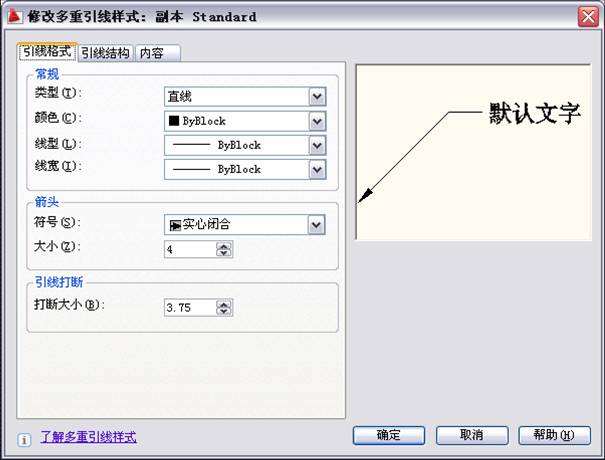Screen dimensions: 605x460
Task: Open the 符号 arrowhead dropdown 实心闭合
Action: coord(245,225)
